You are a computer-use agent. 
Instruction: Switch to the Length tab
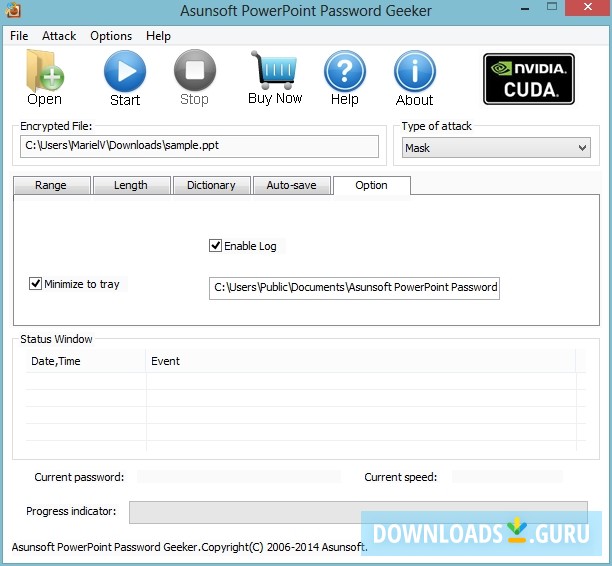tap(132, 185)
